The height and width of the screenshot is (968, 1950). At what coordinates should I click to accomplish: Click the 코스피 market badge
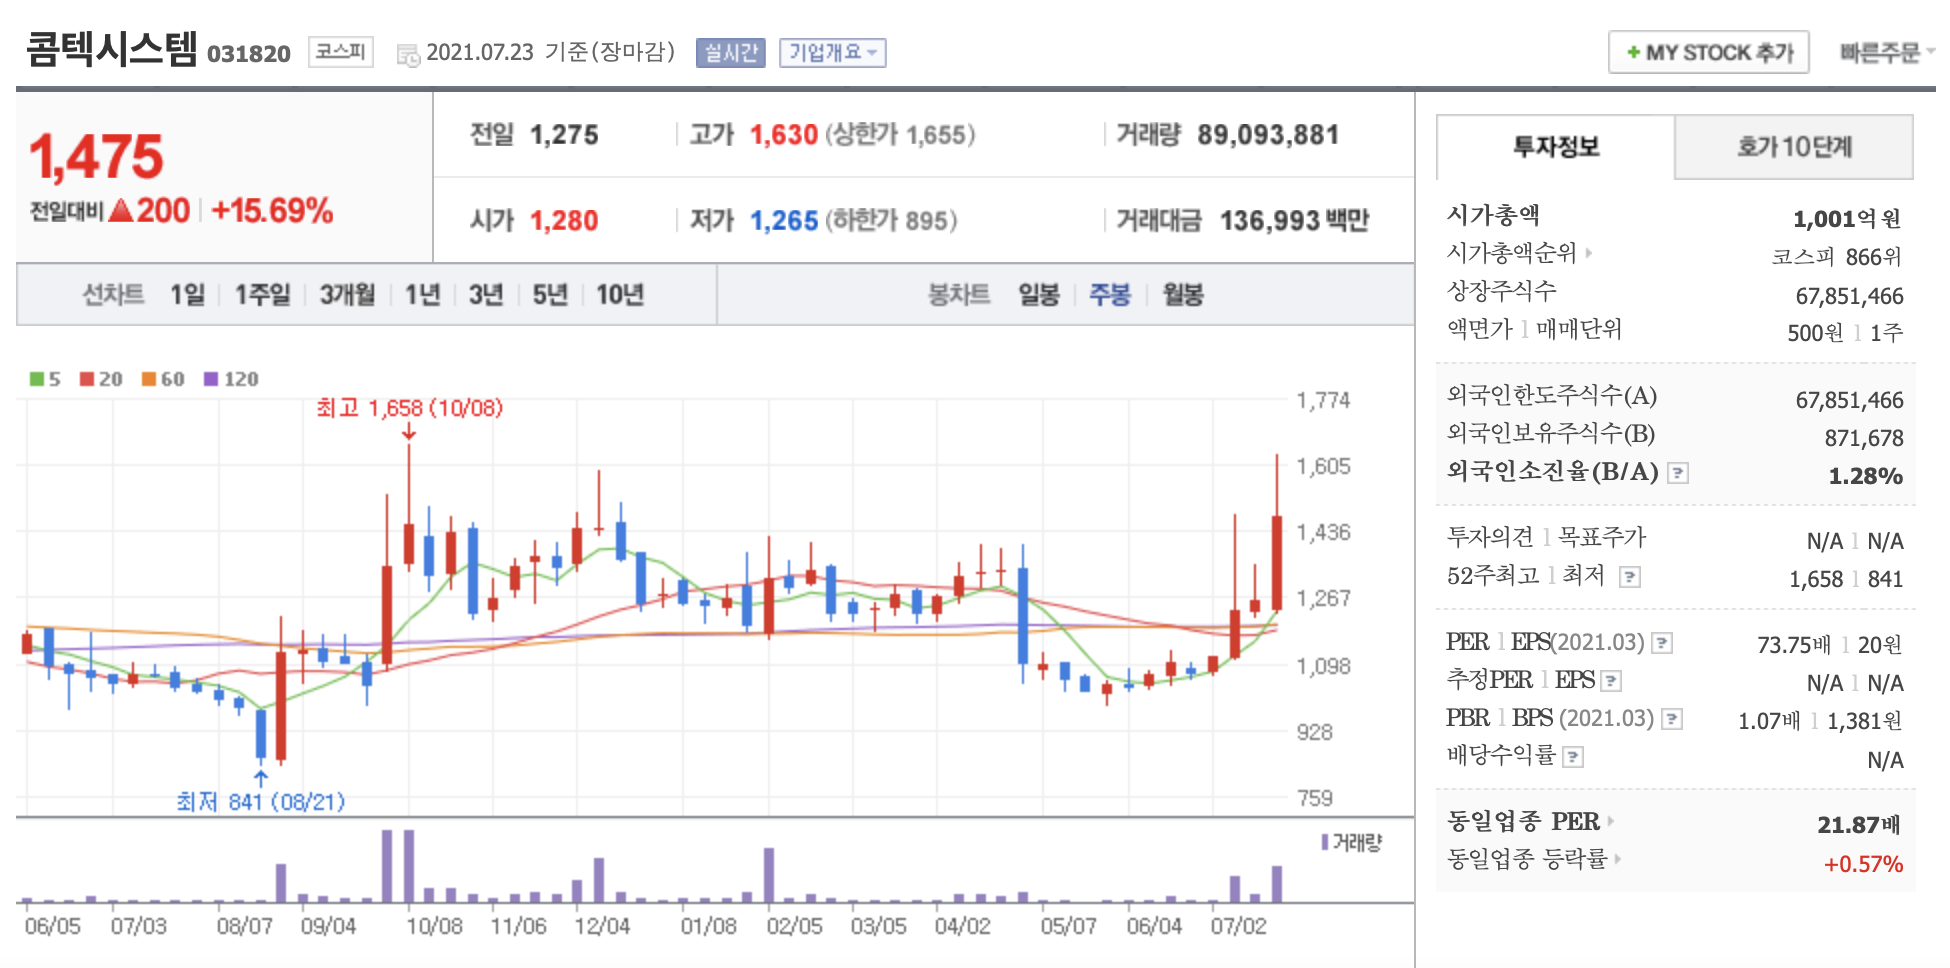(341, 51)
